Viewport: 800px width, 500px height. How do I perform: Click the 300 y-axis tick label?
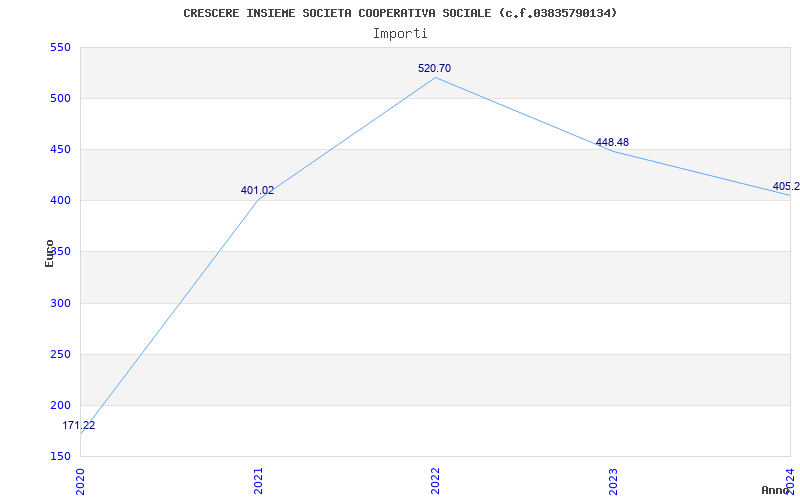[60, 304]
